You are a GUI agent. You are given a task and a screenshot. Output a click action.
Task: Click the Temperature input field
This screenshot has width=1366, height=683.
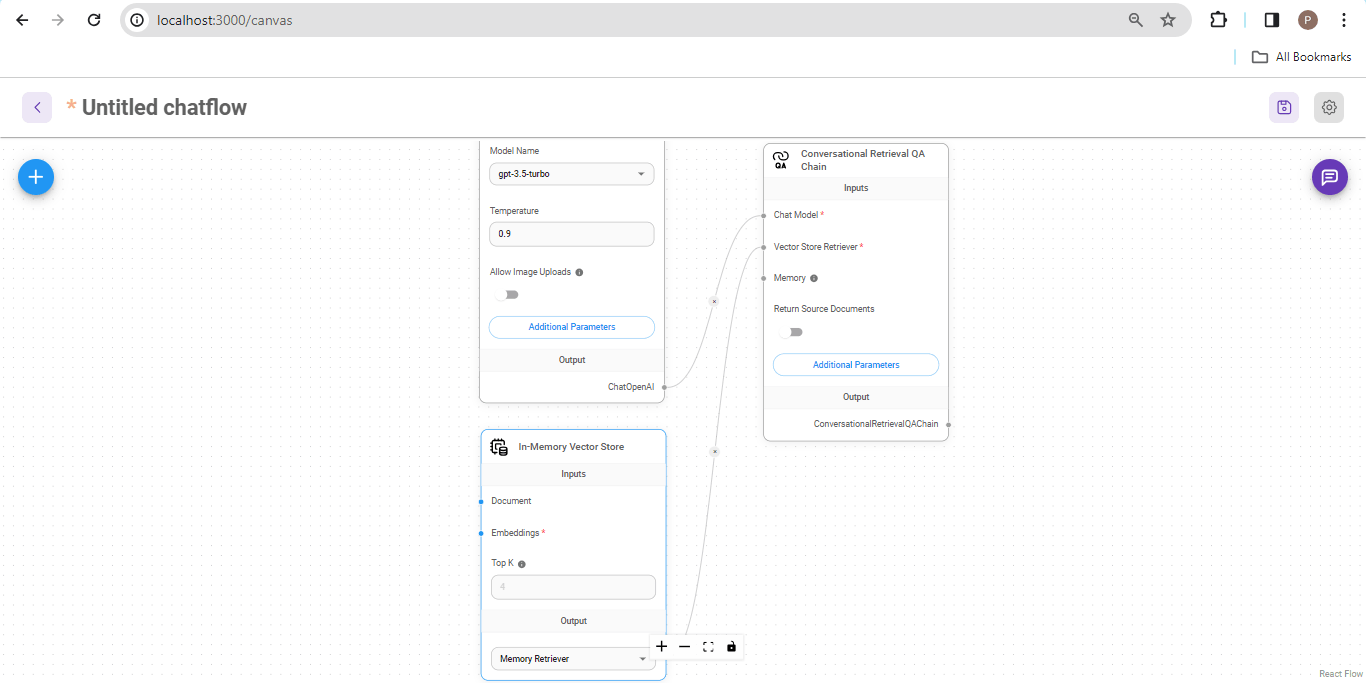pos(571,234)
